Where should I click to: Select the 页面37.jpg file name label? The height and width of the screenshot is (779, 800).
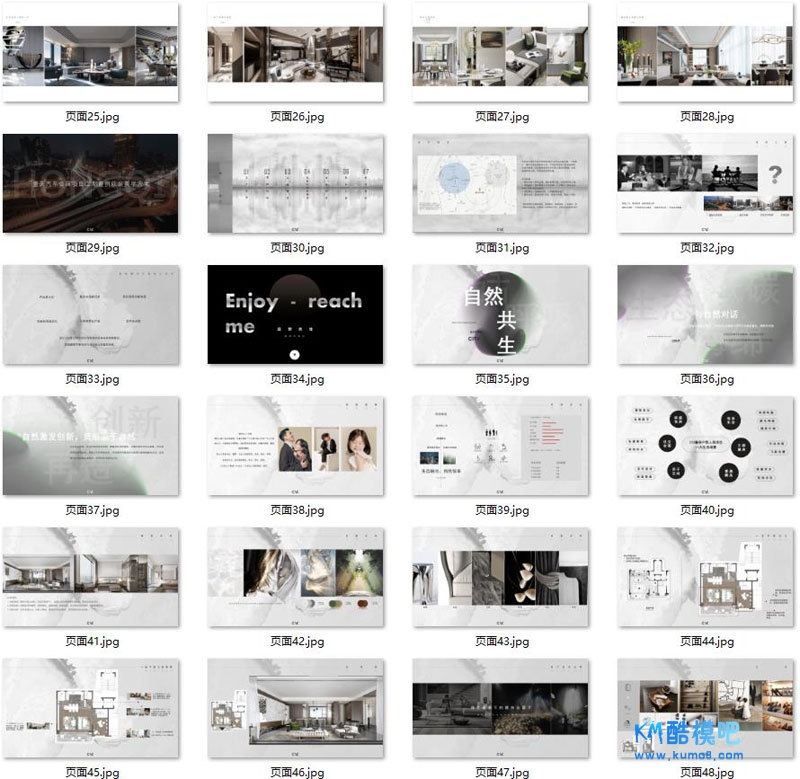pyautogui.click(x=91, y=510)
